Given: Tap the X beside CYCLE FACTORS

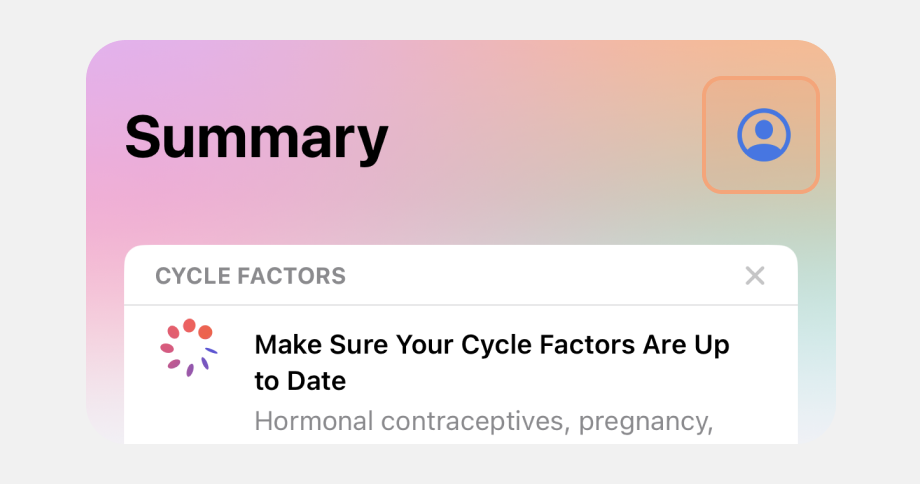Looking at the screenshot, I should (x=755, y=276).
